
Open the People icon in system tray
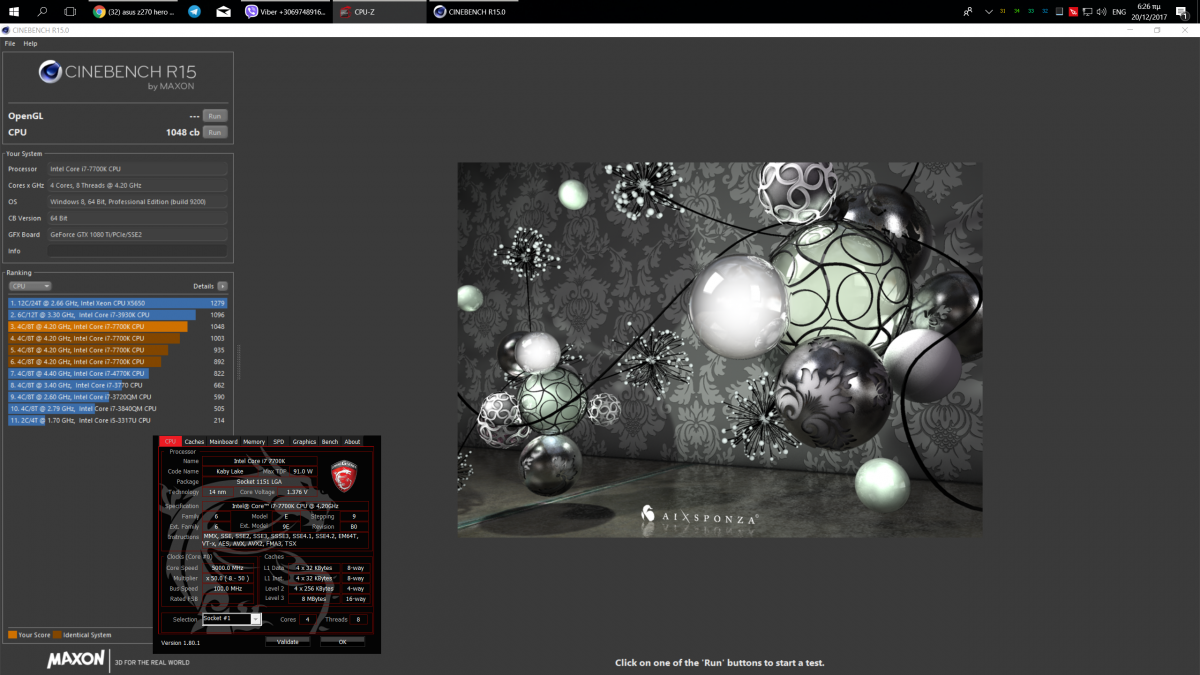pos(967,12)
